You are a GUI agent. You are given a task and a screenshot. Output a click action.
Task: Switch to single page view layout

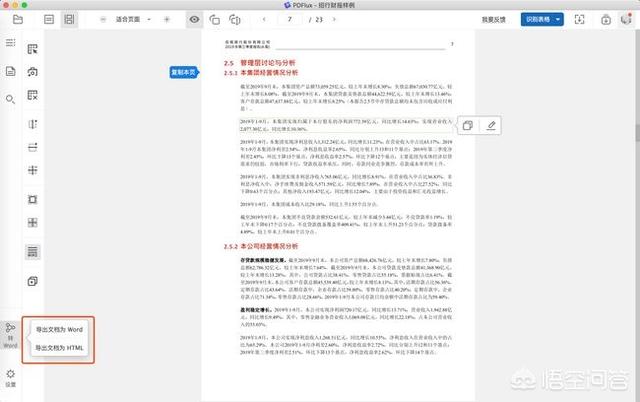coord(48,19)
